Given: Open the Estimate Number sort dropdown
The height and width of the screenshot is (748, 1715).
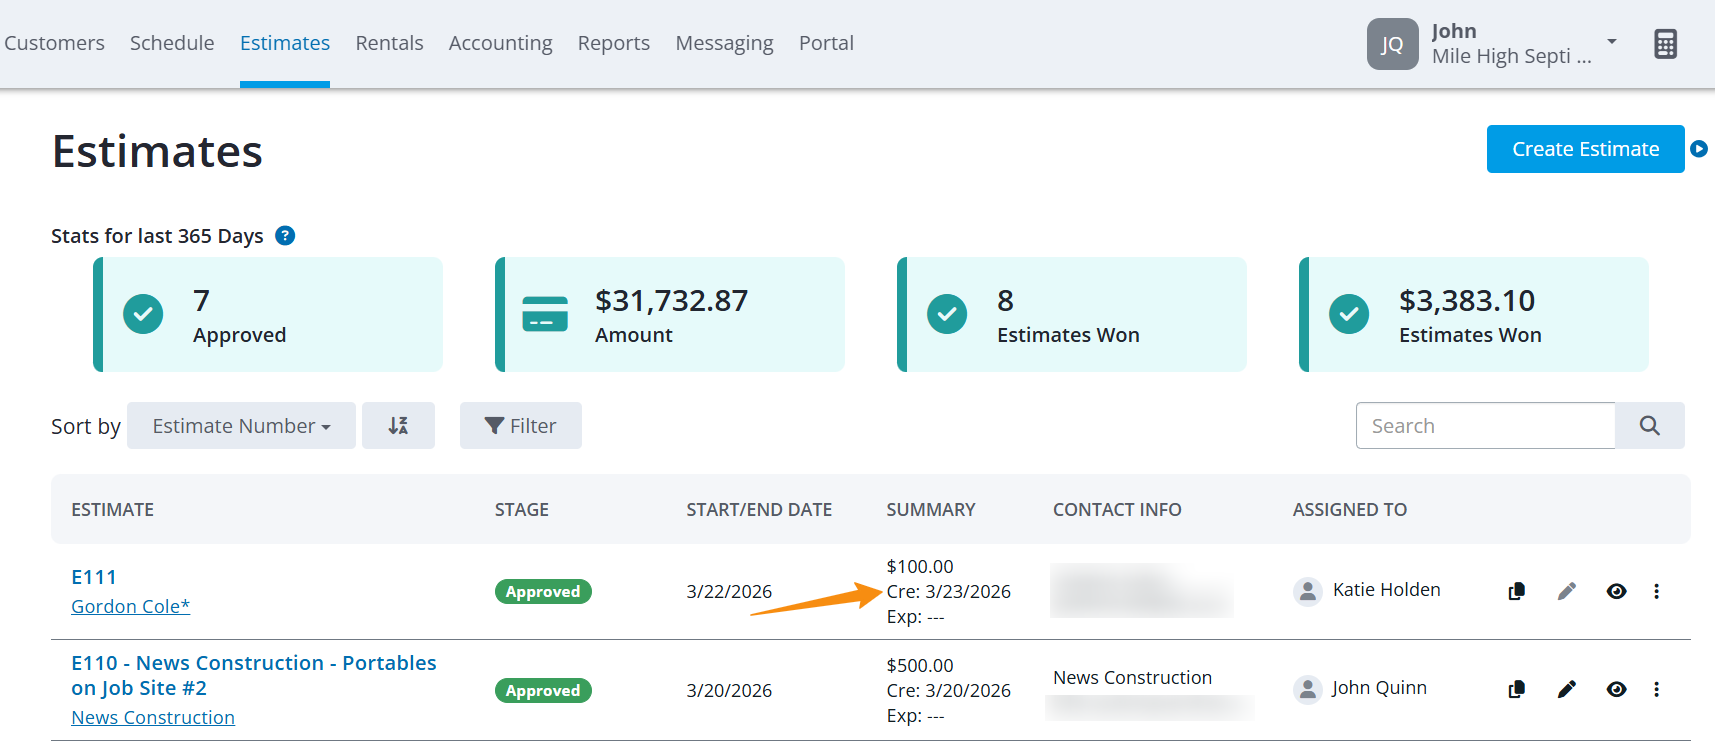Looking at the screenshot, I should (241, 426).
